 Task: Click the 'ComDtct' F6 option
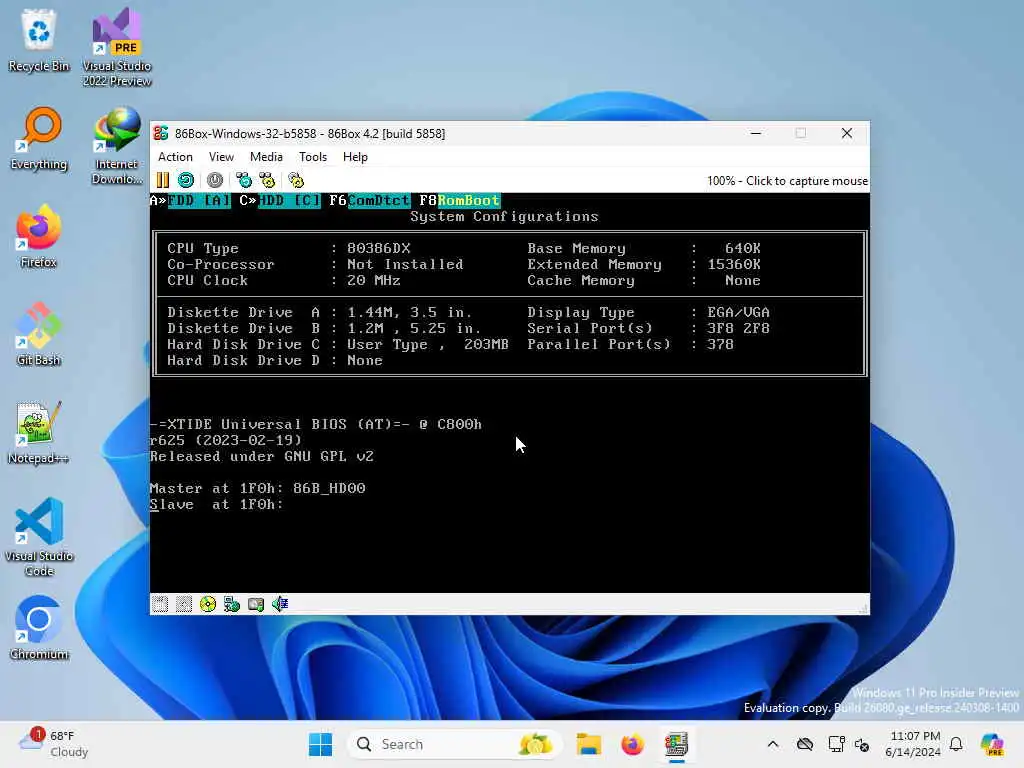click(379, 200)
